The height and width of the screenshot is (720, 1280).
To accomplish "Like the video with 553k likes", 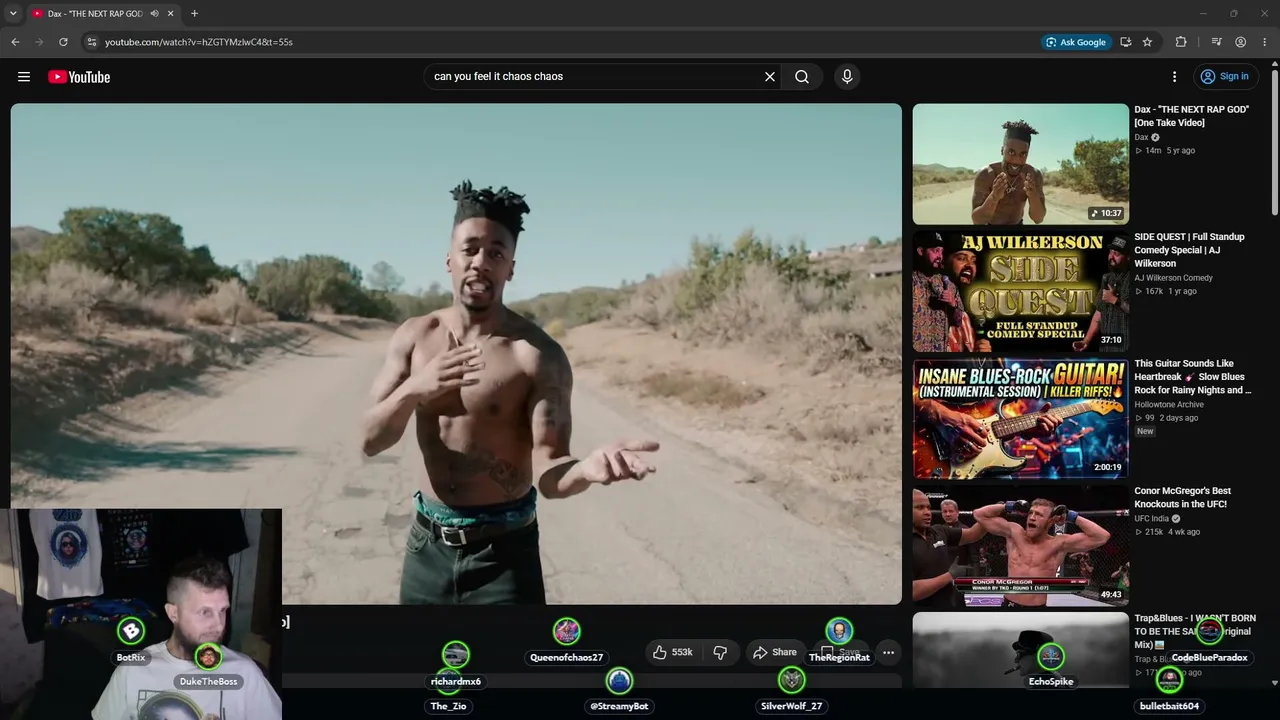I will tap(674, 652).
